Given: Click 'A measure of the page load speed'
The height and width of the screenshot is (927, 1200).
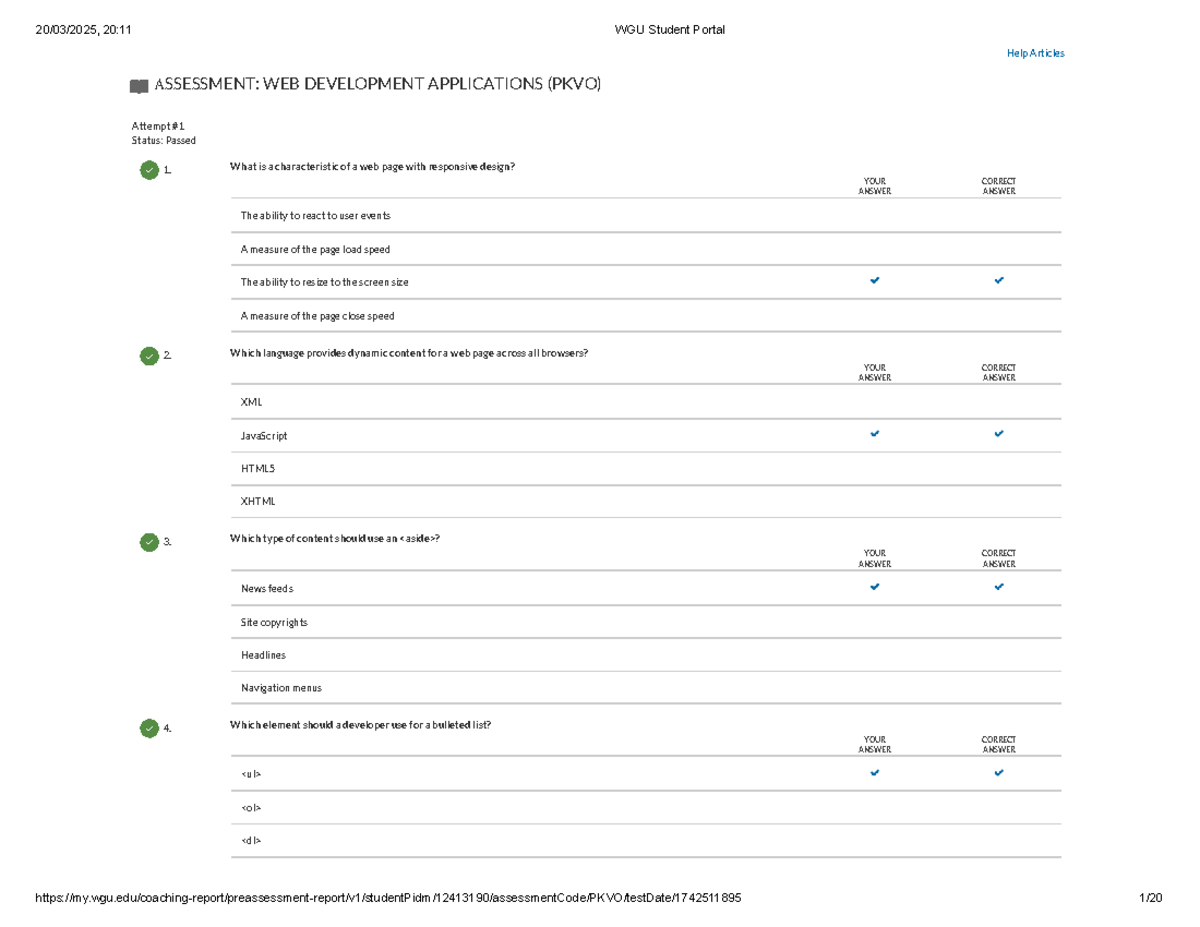Looking at the screenshot, I should click(315, 249).
